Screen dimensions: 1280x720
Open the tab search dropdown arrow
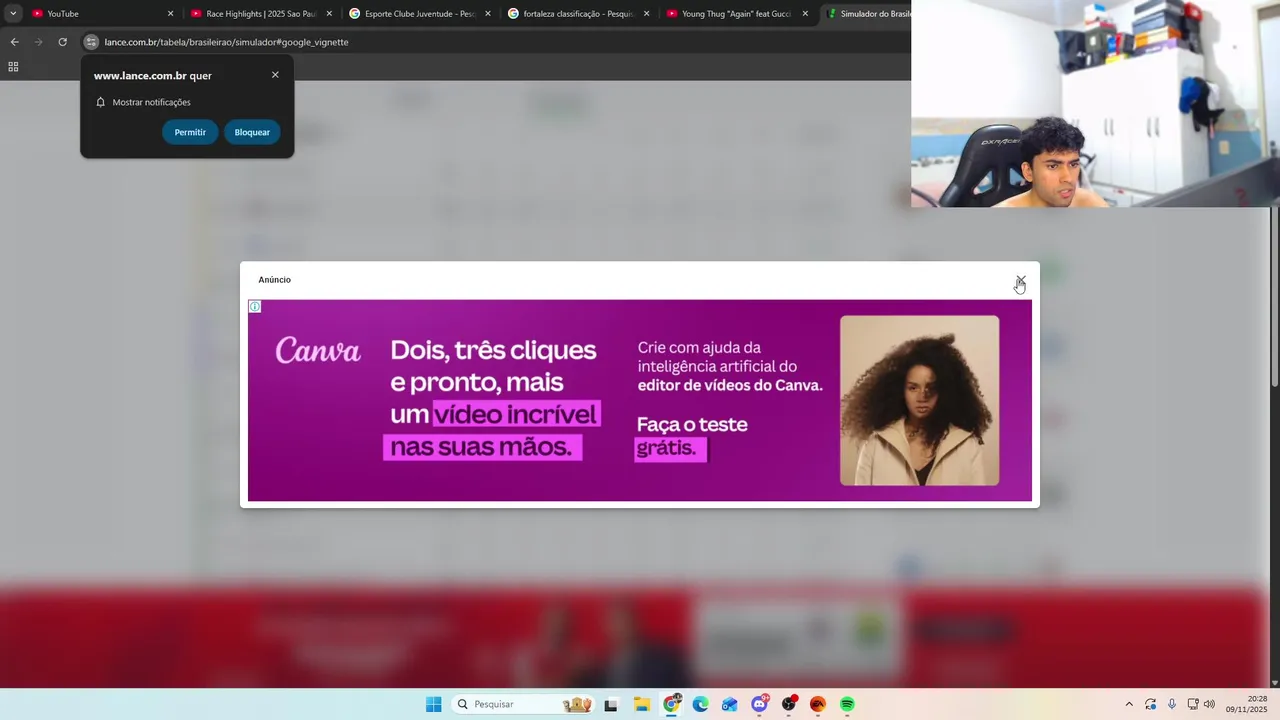click(x=13, y=13)
